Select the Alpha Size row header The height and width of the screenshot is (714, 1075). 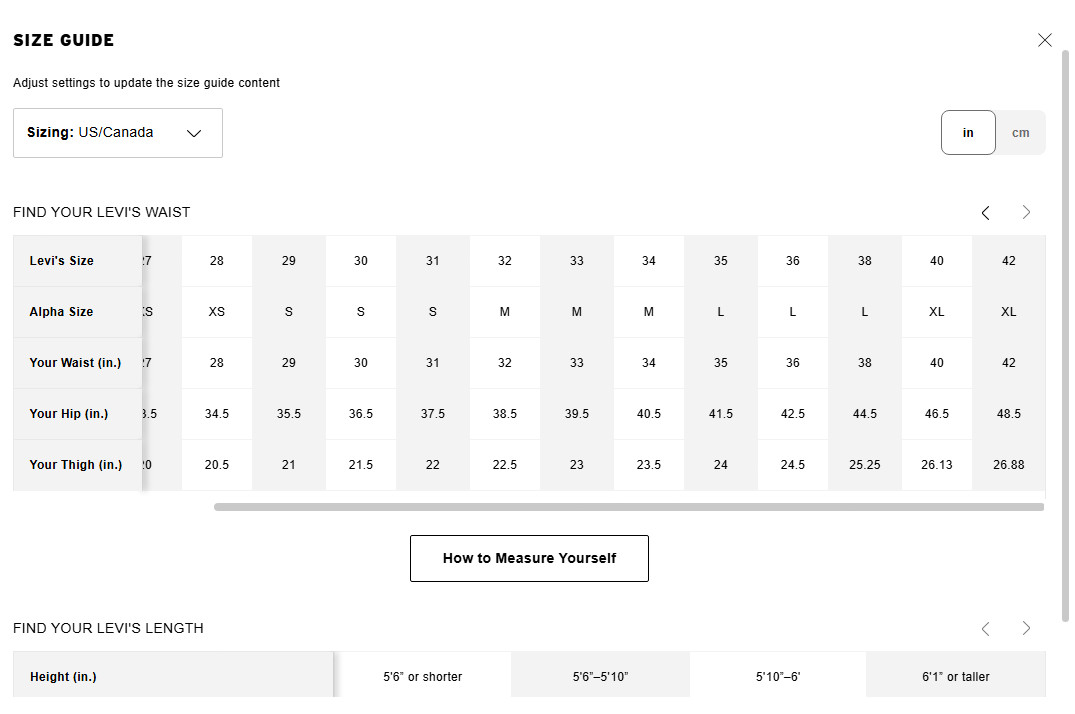coord(77,311)
